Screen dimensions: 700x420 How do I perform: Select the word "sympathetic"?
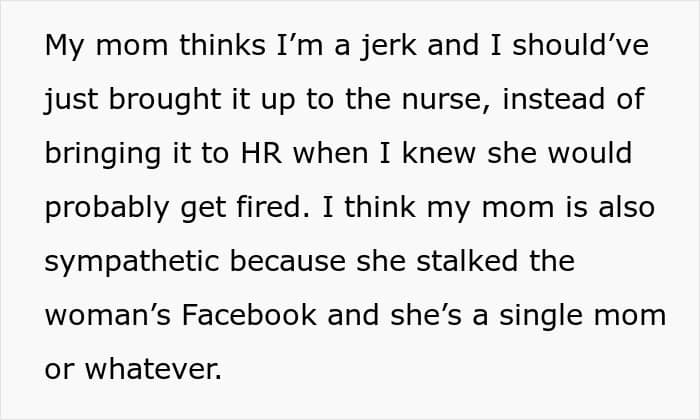pyautogui.click(x=132, y=262)
